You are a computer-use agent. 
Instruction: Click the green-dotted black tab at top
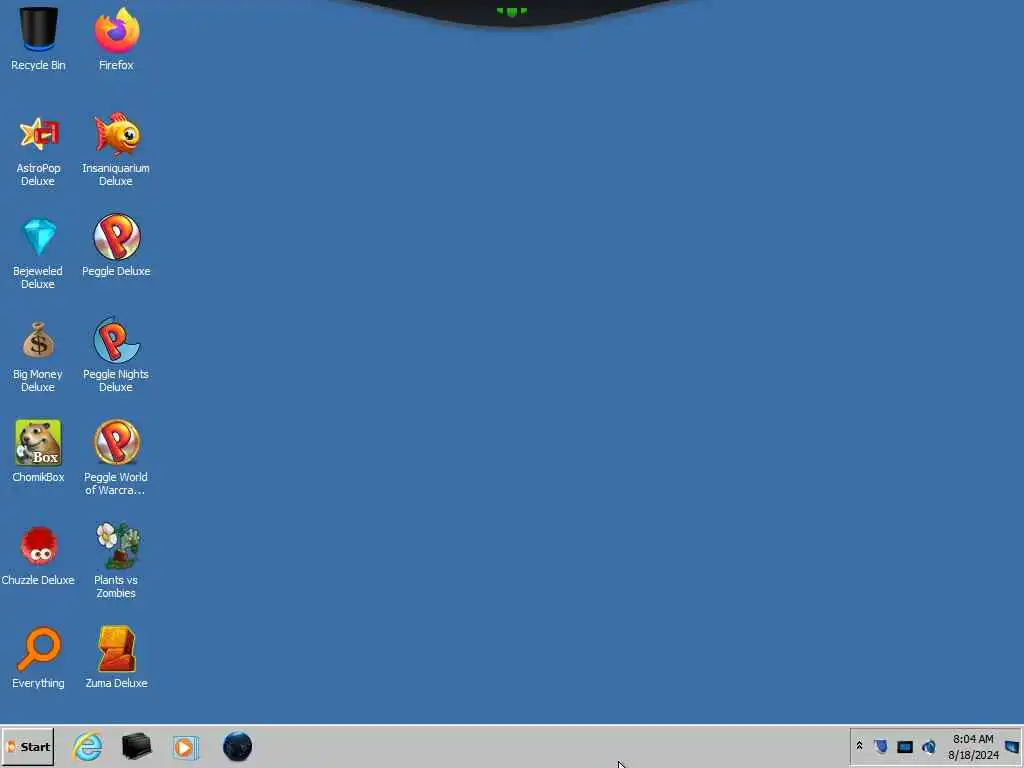(512, 12)
